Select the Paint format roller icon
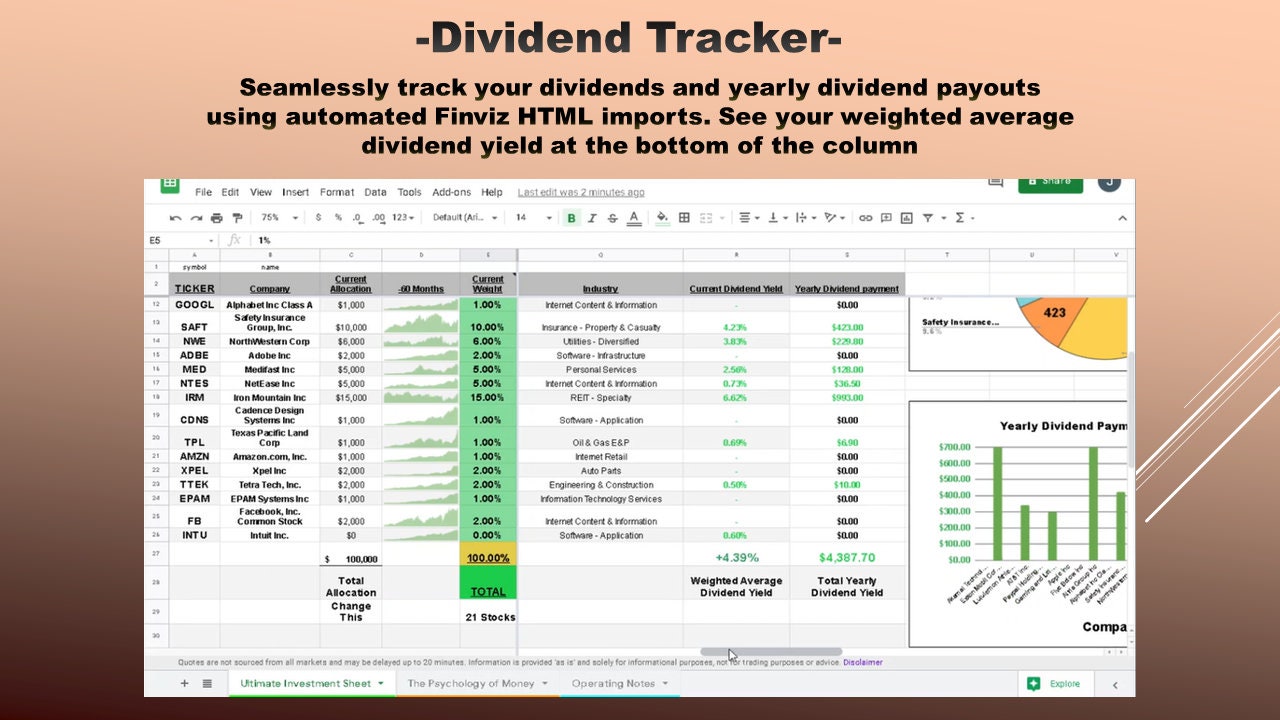 point(237,218)
